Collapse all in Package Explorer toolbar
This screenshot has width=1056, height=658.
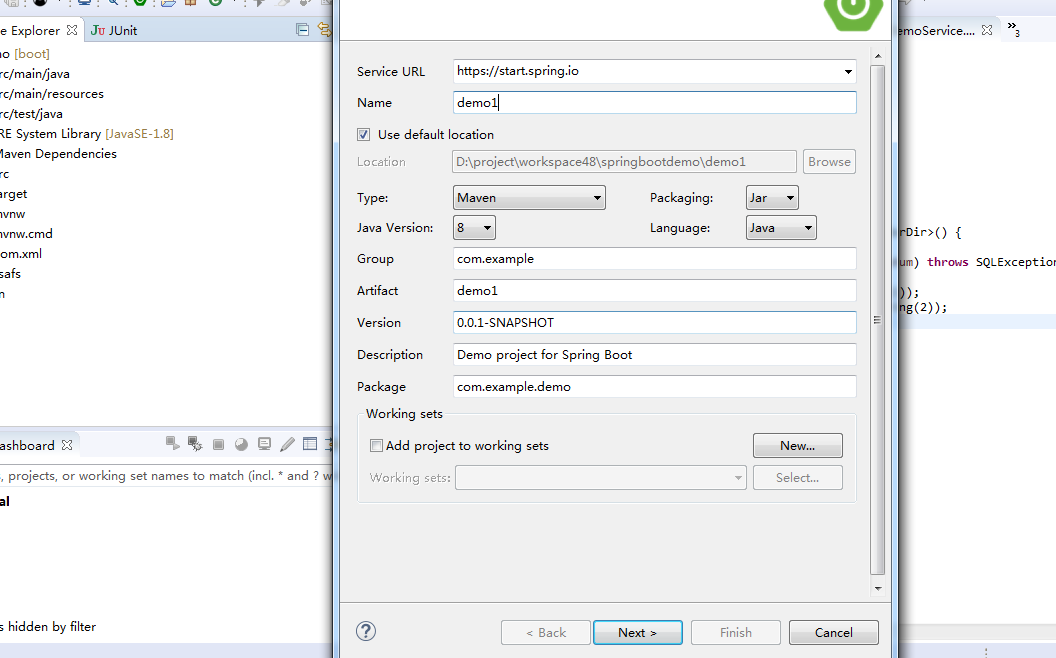302,30
